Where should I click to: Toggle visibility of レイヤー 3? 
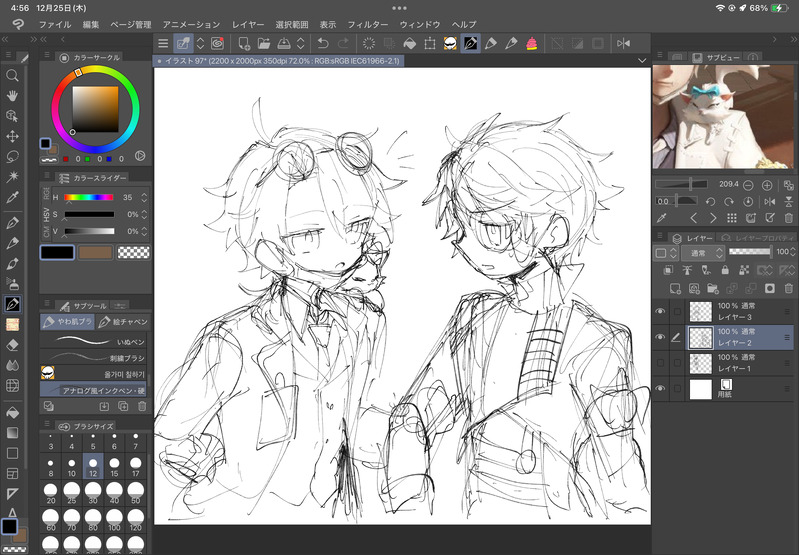[x=660, y=311]
